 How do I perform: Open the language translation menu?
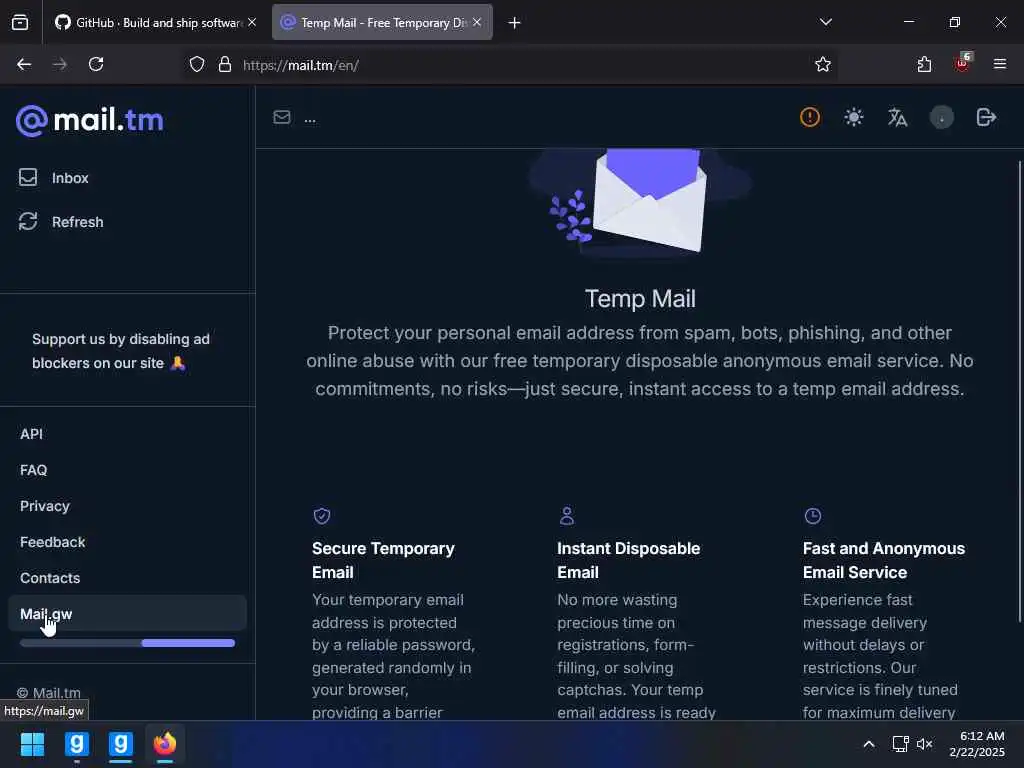click(x=897, y=118)
